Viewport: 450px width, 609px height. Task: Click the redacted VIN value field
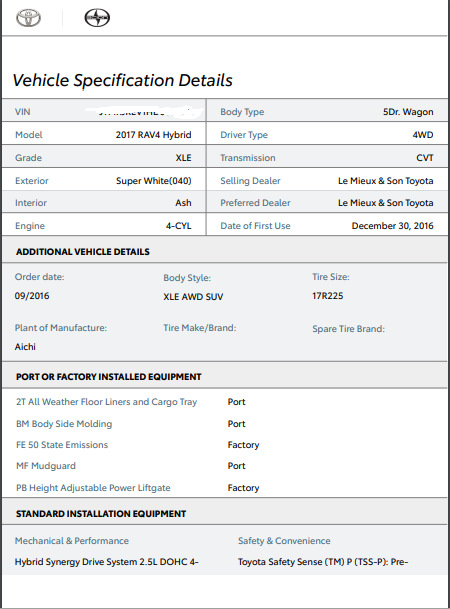pyautogui.click(x=144, y=112)
